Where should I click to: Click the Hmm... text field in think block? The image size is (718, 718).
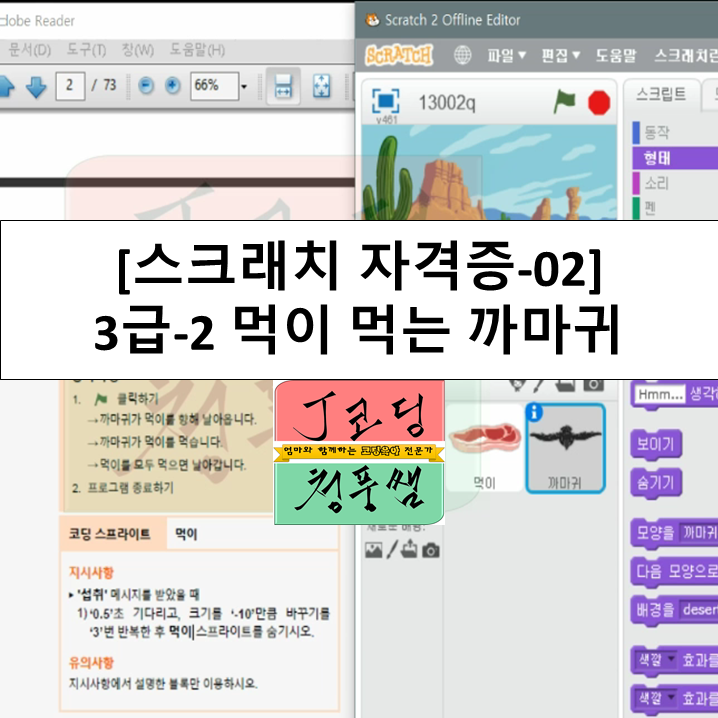[x=660, y=394]
